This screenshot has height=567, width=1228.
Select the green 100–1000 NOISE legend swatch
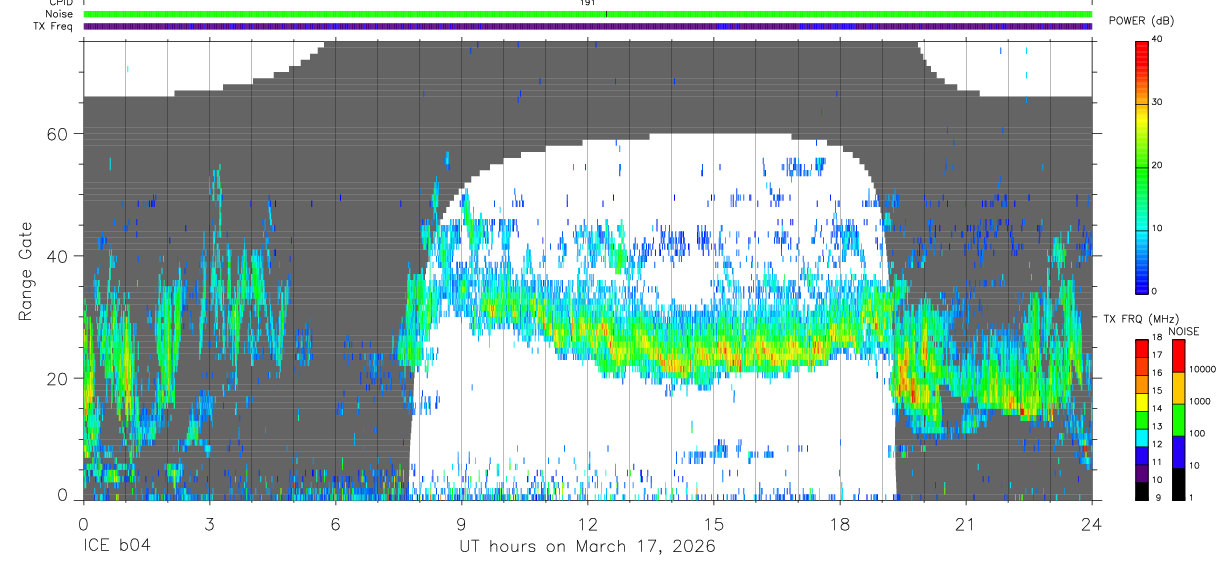pyautogui.click(x=1178, y=420)
